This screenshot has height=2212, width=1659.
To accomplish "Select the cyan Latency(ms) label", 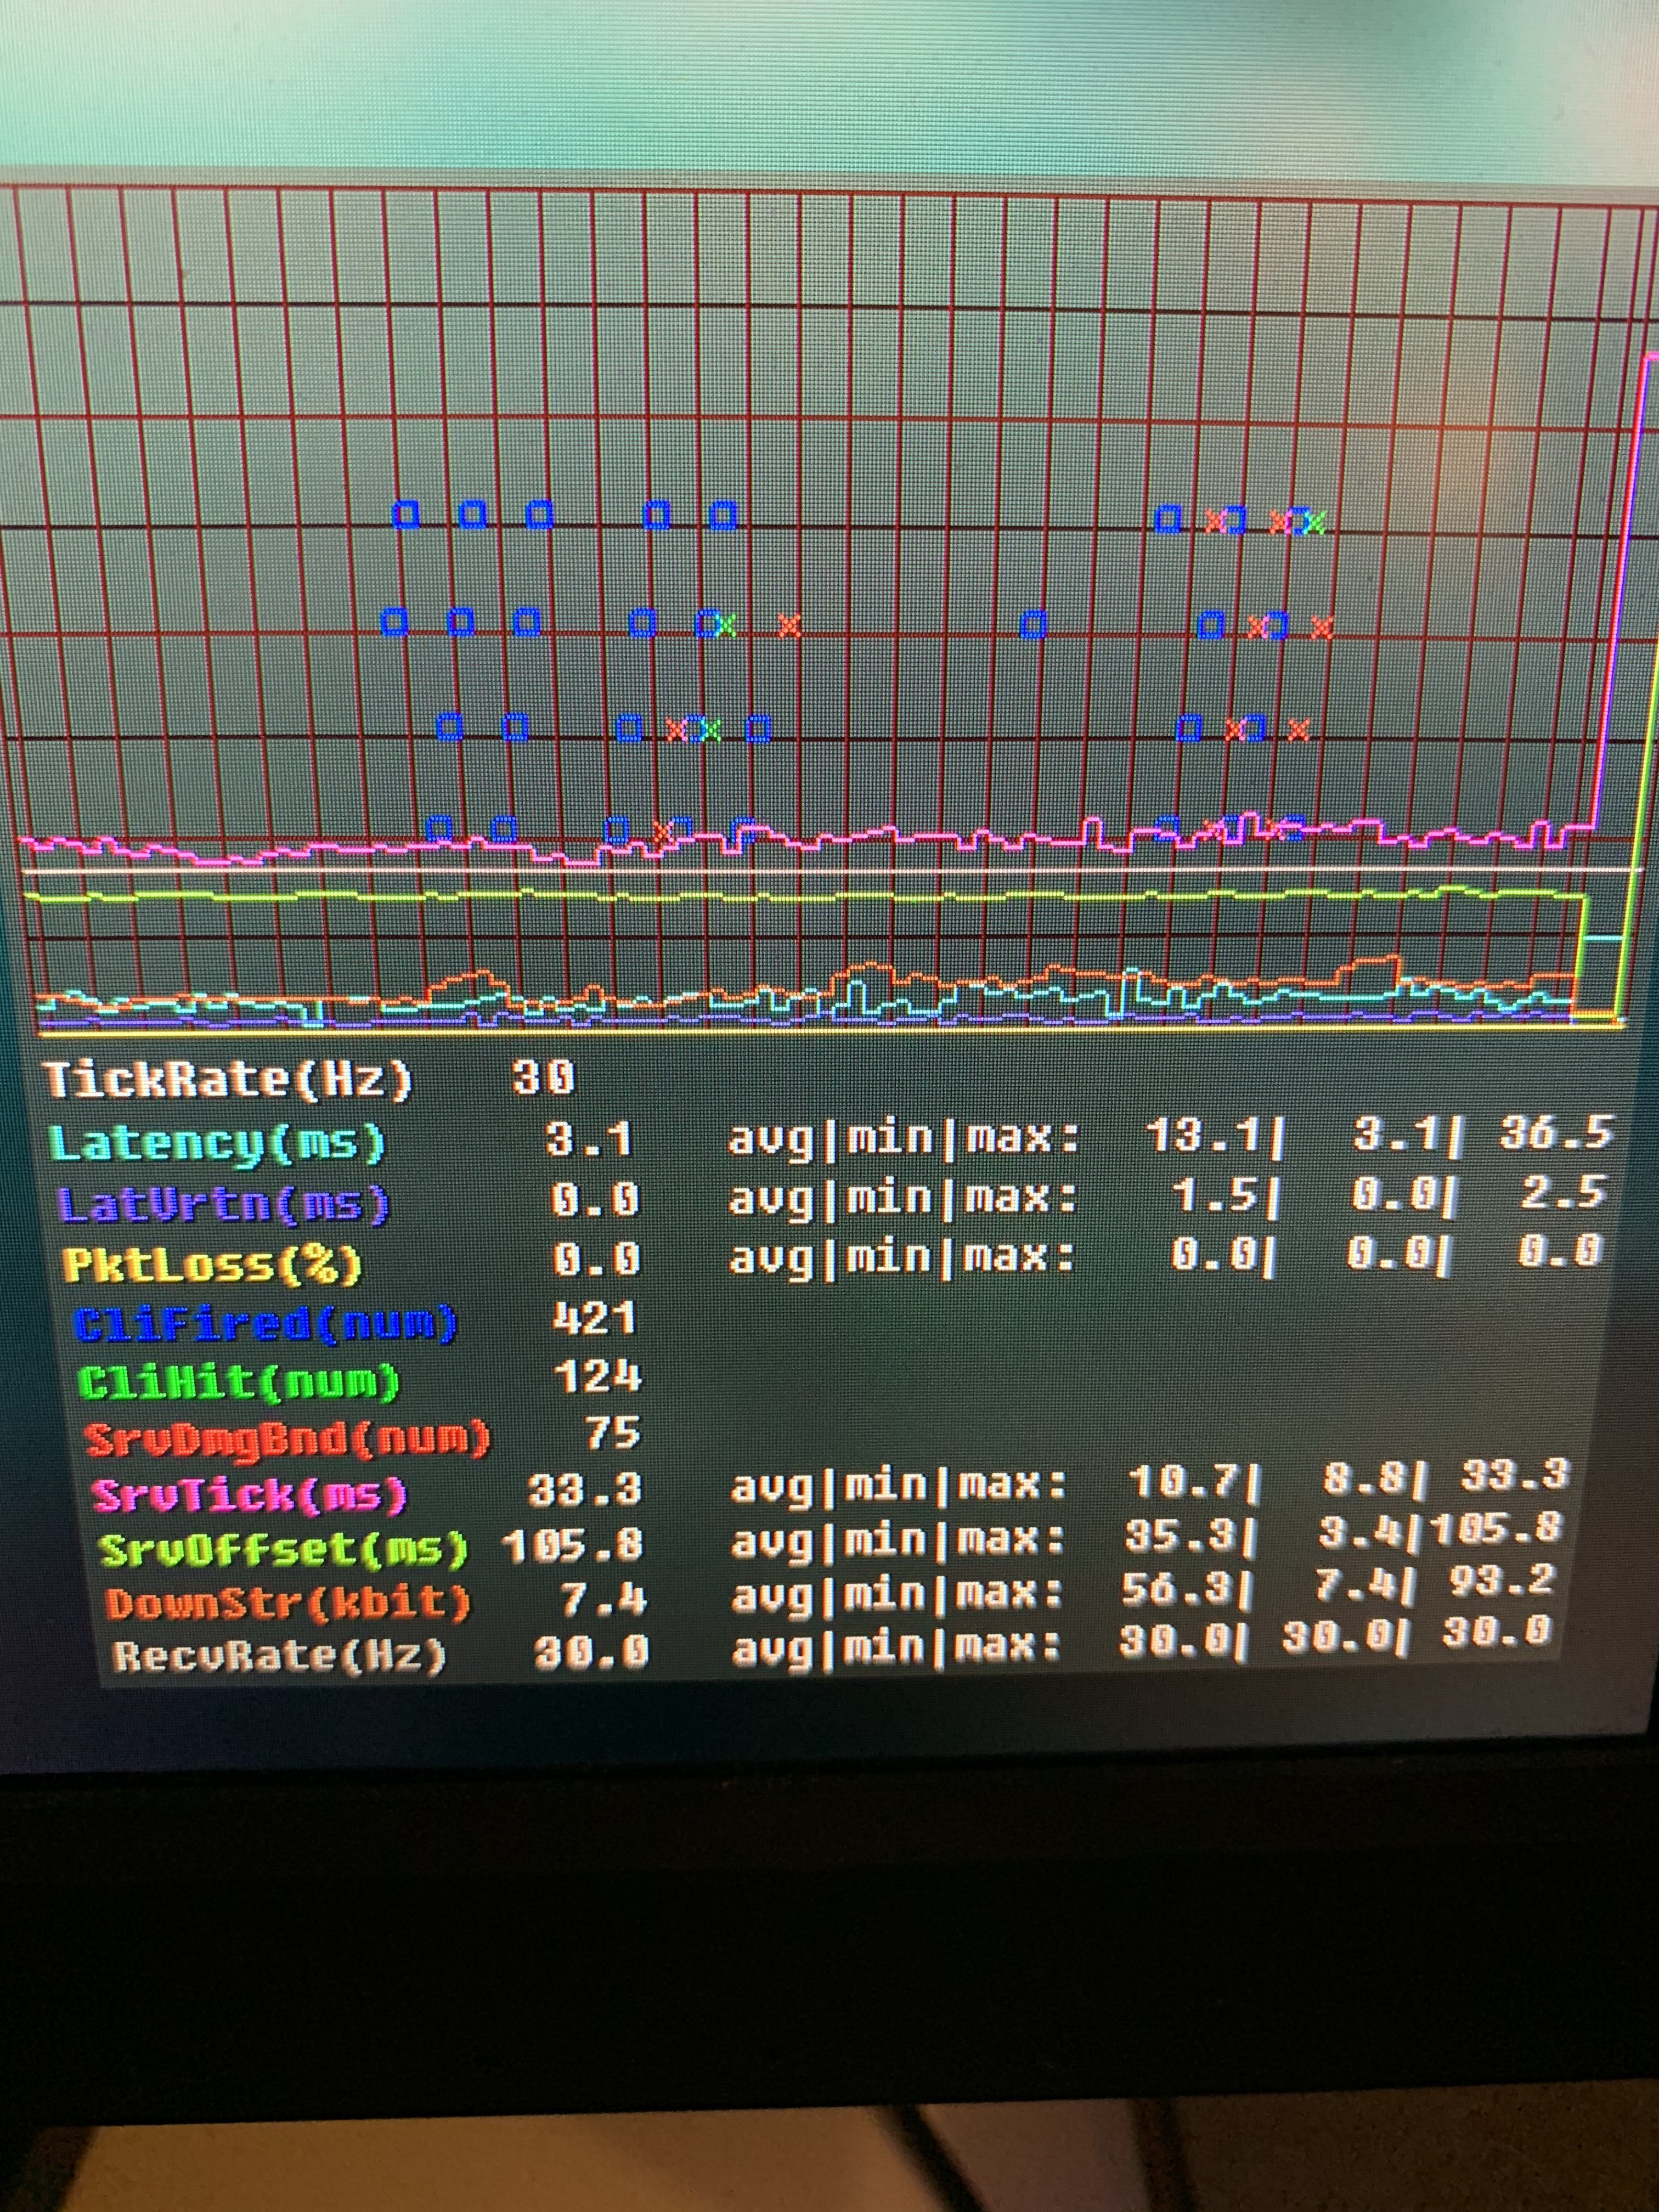I will tap(217, 1143).
